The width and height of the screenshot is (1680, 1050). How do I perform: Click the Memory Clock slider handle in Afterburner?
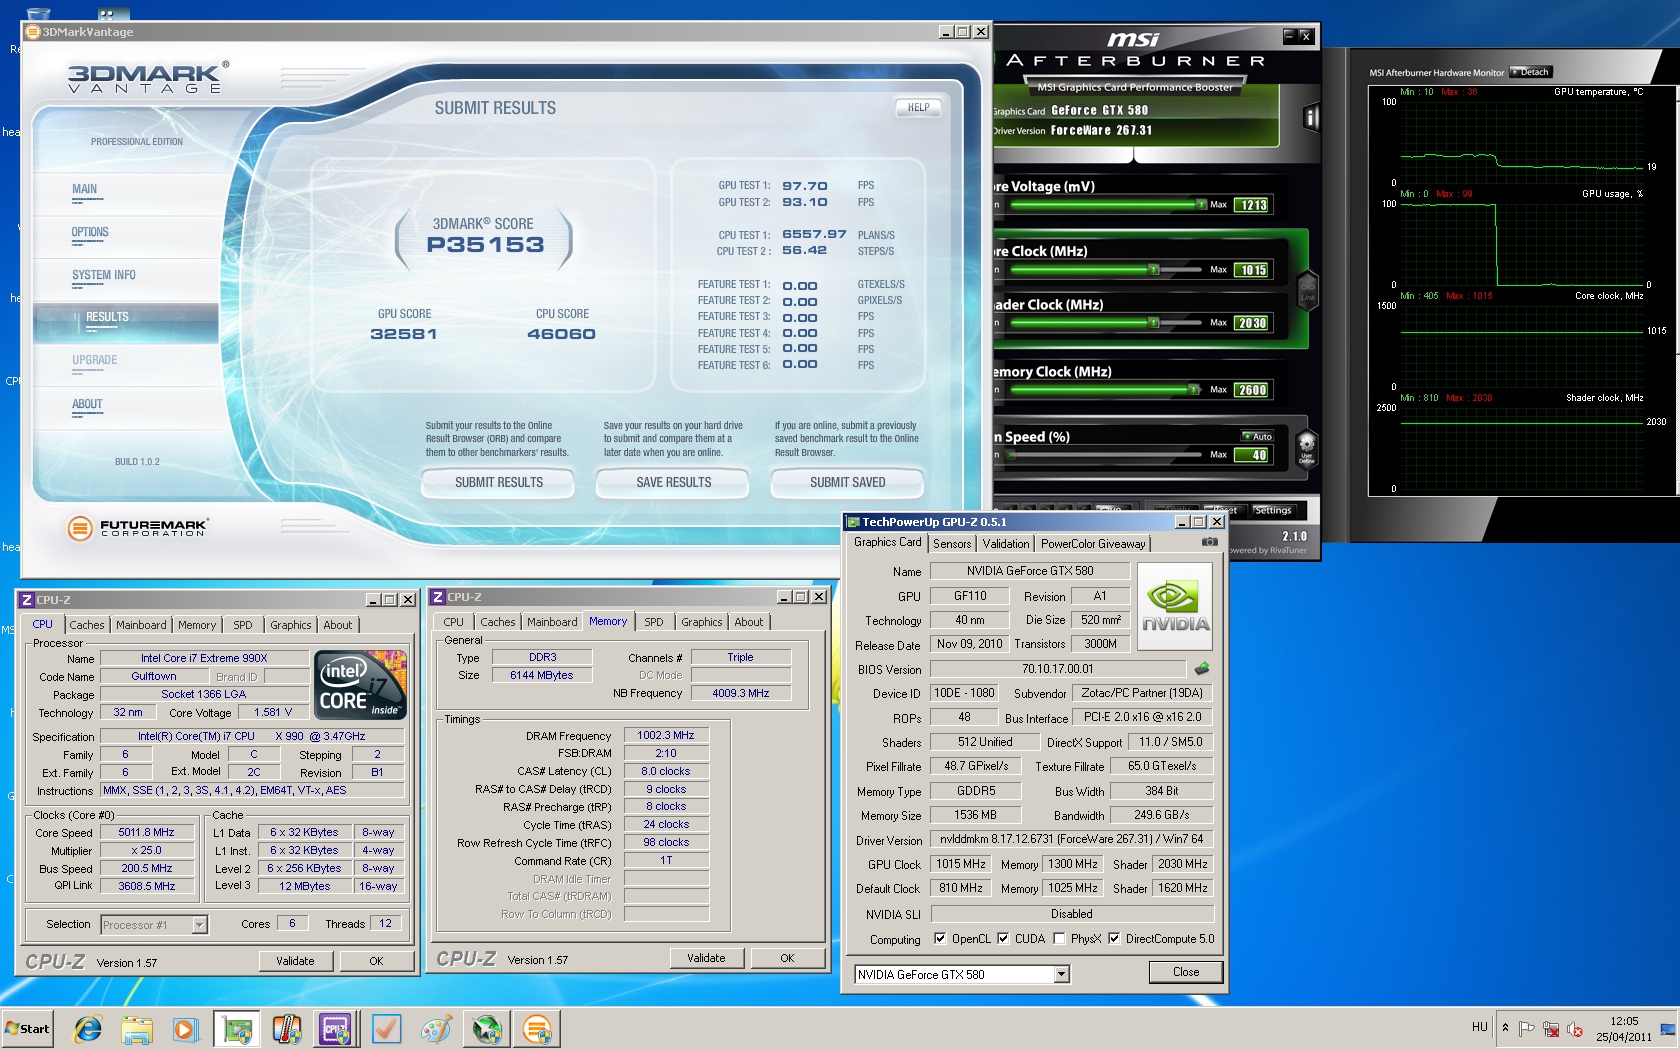coord(1194,389)
